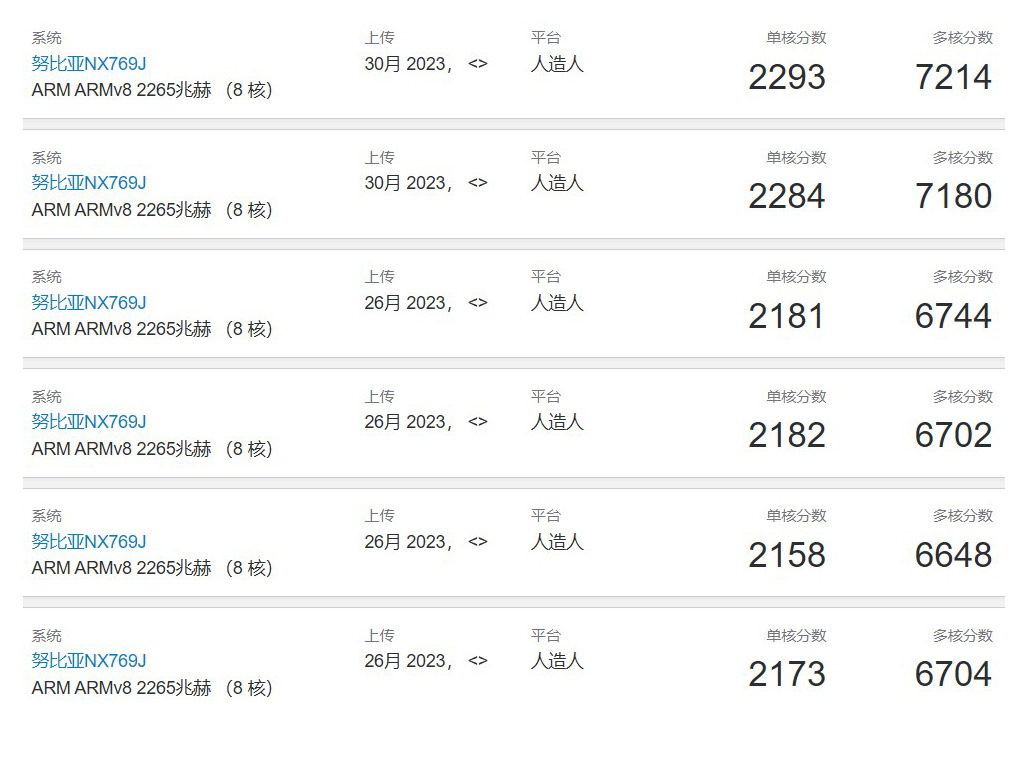The width and height of the screenshot is (1028, 760).
Task: Open the 努比亚NX769J link in the 6744 row
Action: click(x=89, y=302)
